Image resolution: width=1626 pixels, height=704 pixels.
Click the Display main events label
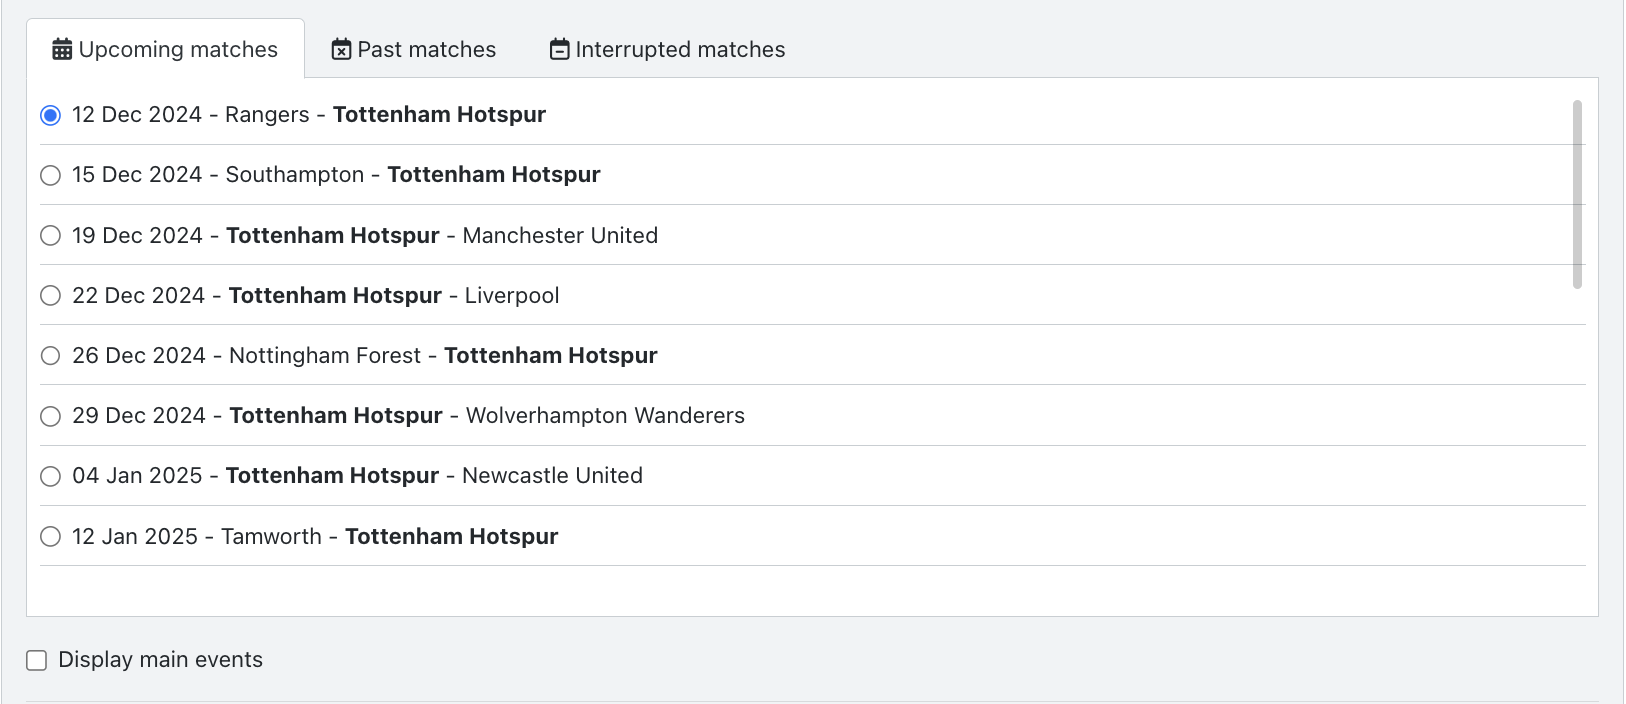tap(160, 659)
